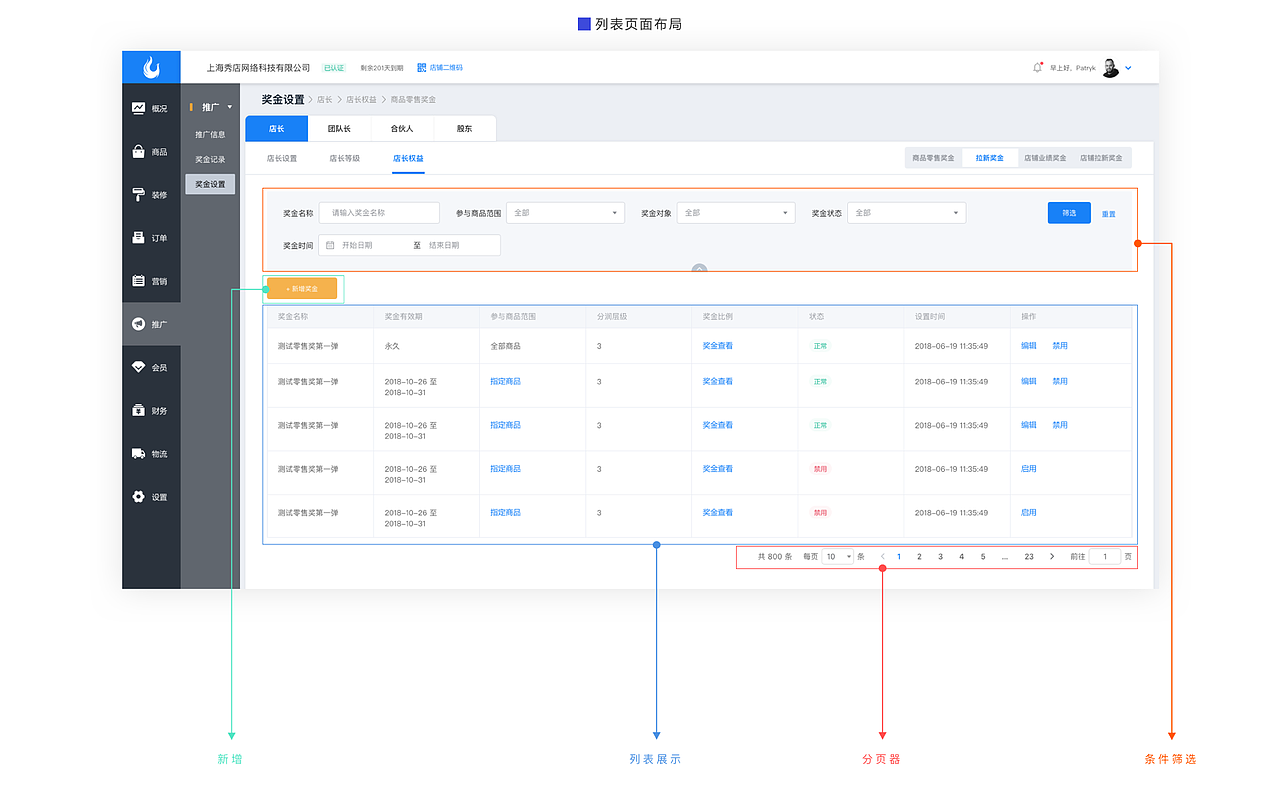
Task: 禁用第一条测试零售奖记录
Action: point(1059,345)
